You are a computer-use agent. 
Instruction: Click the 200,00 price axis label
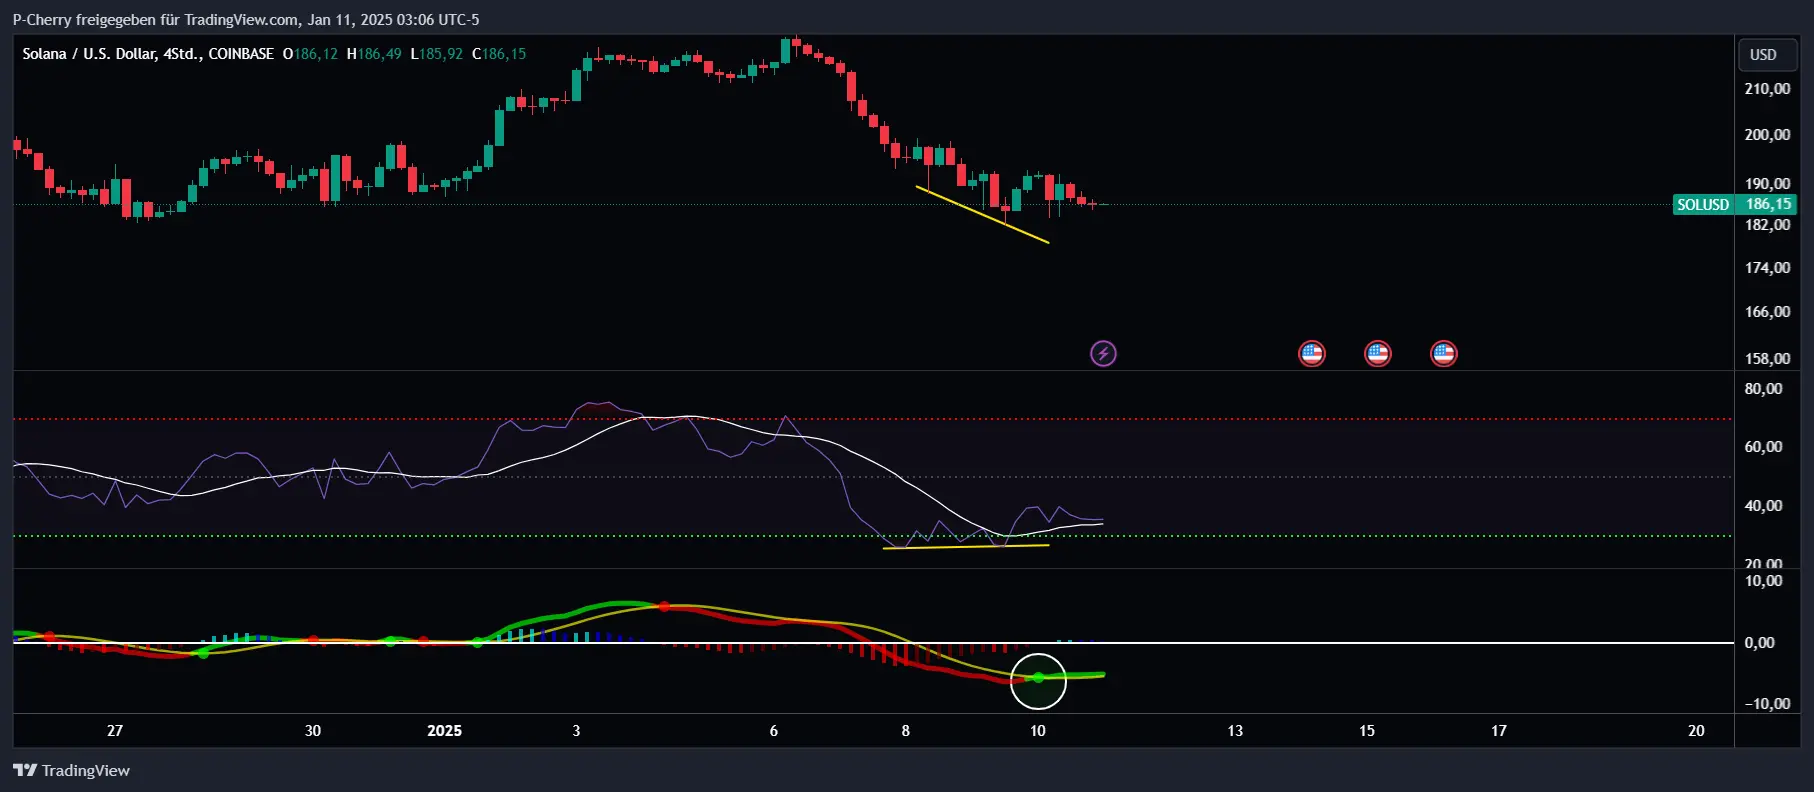click(1767, 135)
